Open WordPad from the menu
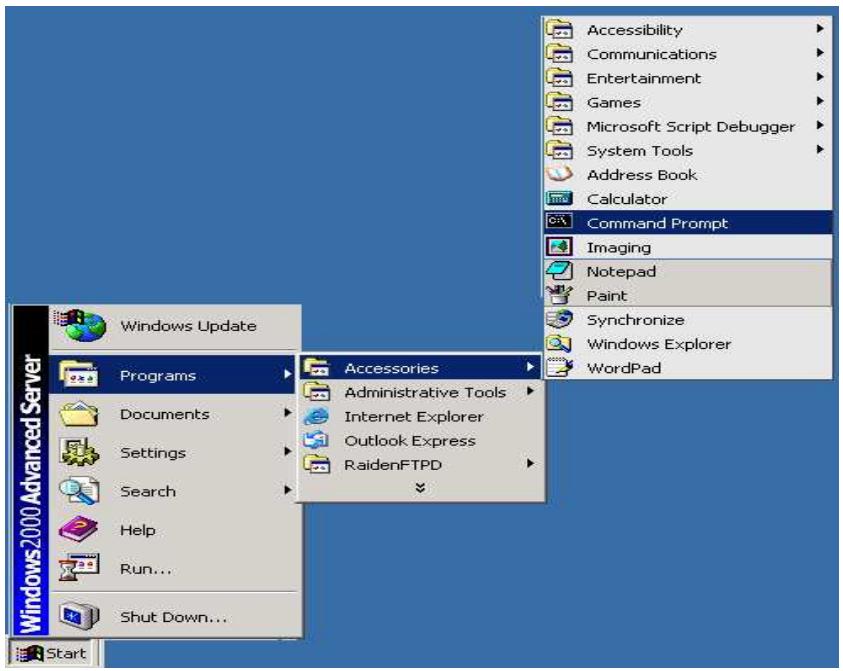The image size is (843, 671). pyautogui.click(x=688, y=368)
